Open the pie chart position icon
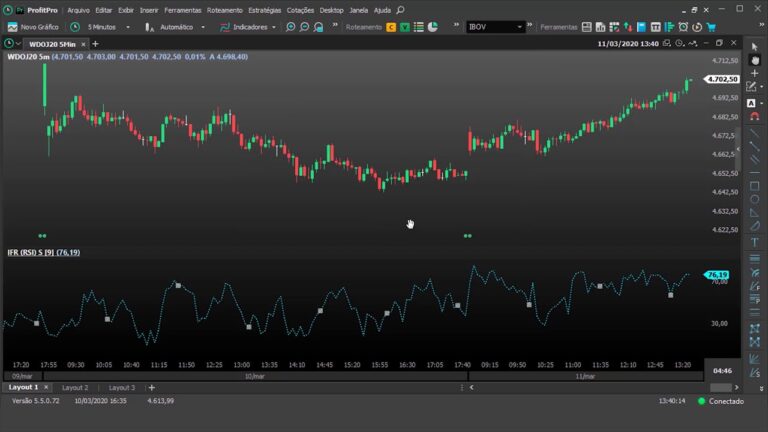The width and height of the screenshot is (768, 432). coord(433,27)
